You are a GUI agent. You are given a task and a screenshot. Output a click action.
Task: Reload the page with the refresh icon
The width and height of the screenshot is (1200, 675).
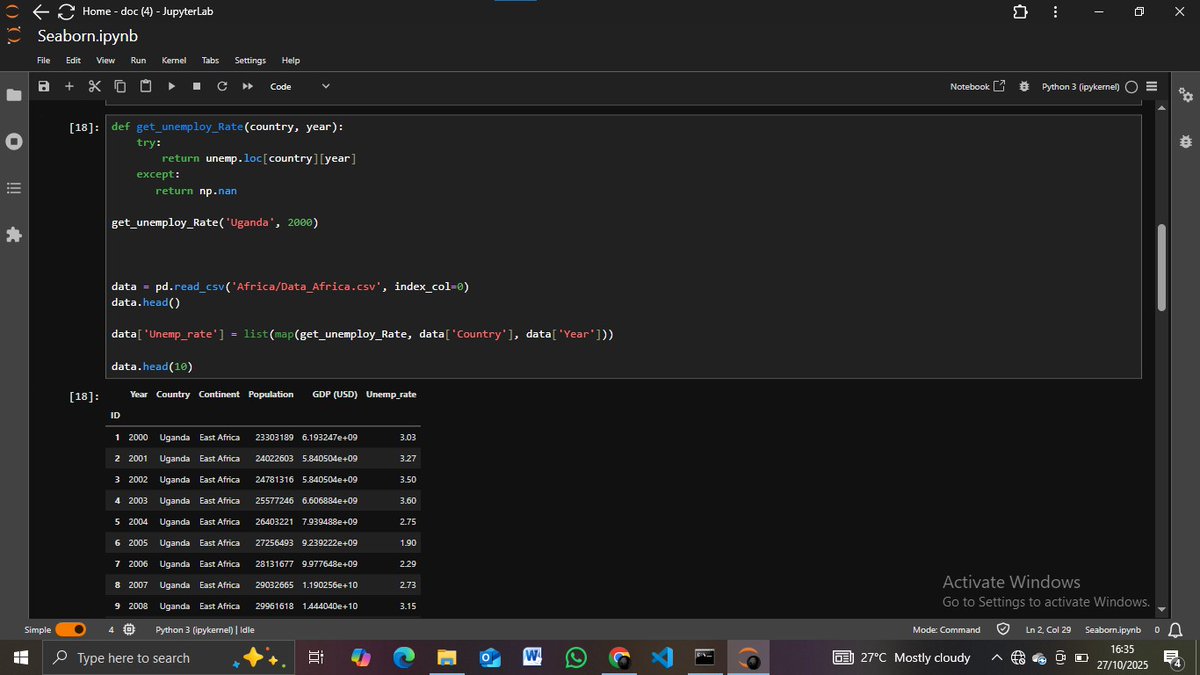coord(66,12)
